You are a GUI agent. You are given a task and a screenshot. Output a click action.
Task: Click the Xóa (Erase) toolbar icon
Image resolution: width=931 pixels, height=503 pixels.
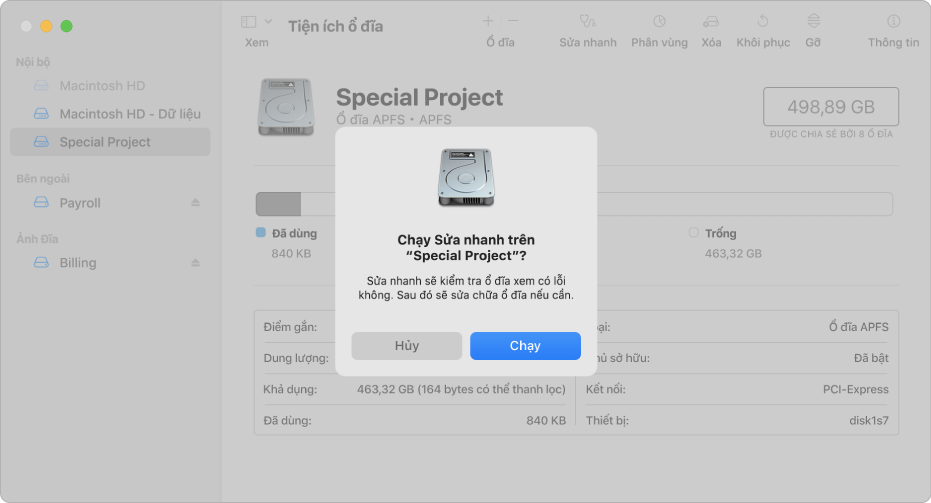tap(711, 21)
